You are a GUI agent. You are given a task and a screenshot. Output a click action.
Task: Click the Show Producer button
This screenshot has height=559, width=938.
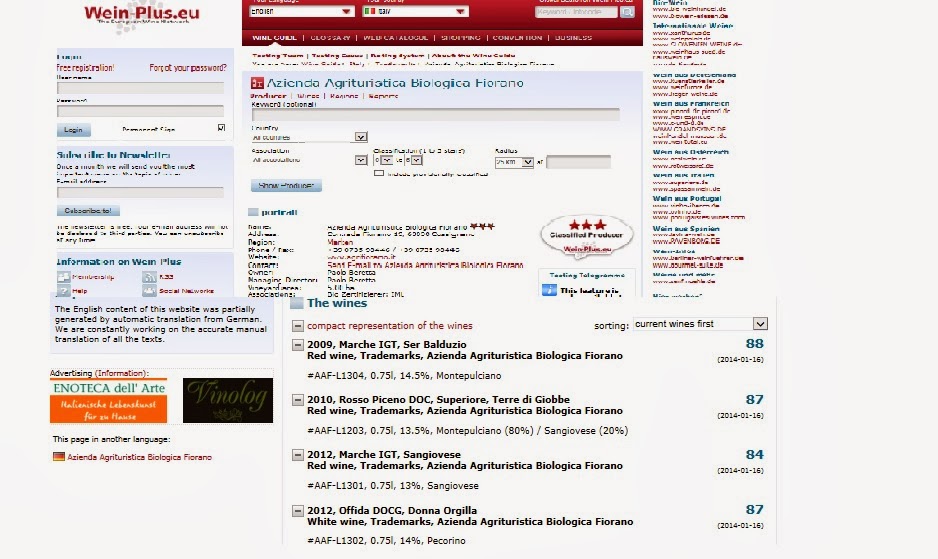[x=286, y=186]
